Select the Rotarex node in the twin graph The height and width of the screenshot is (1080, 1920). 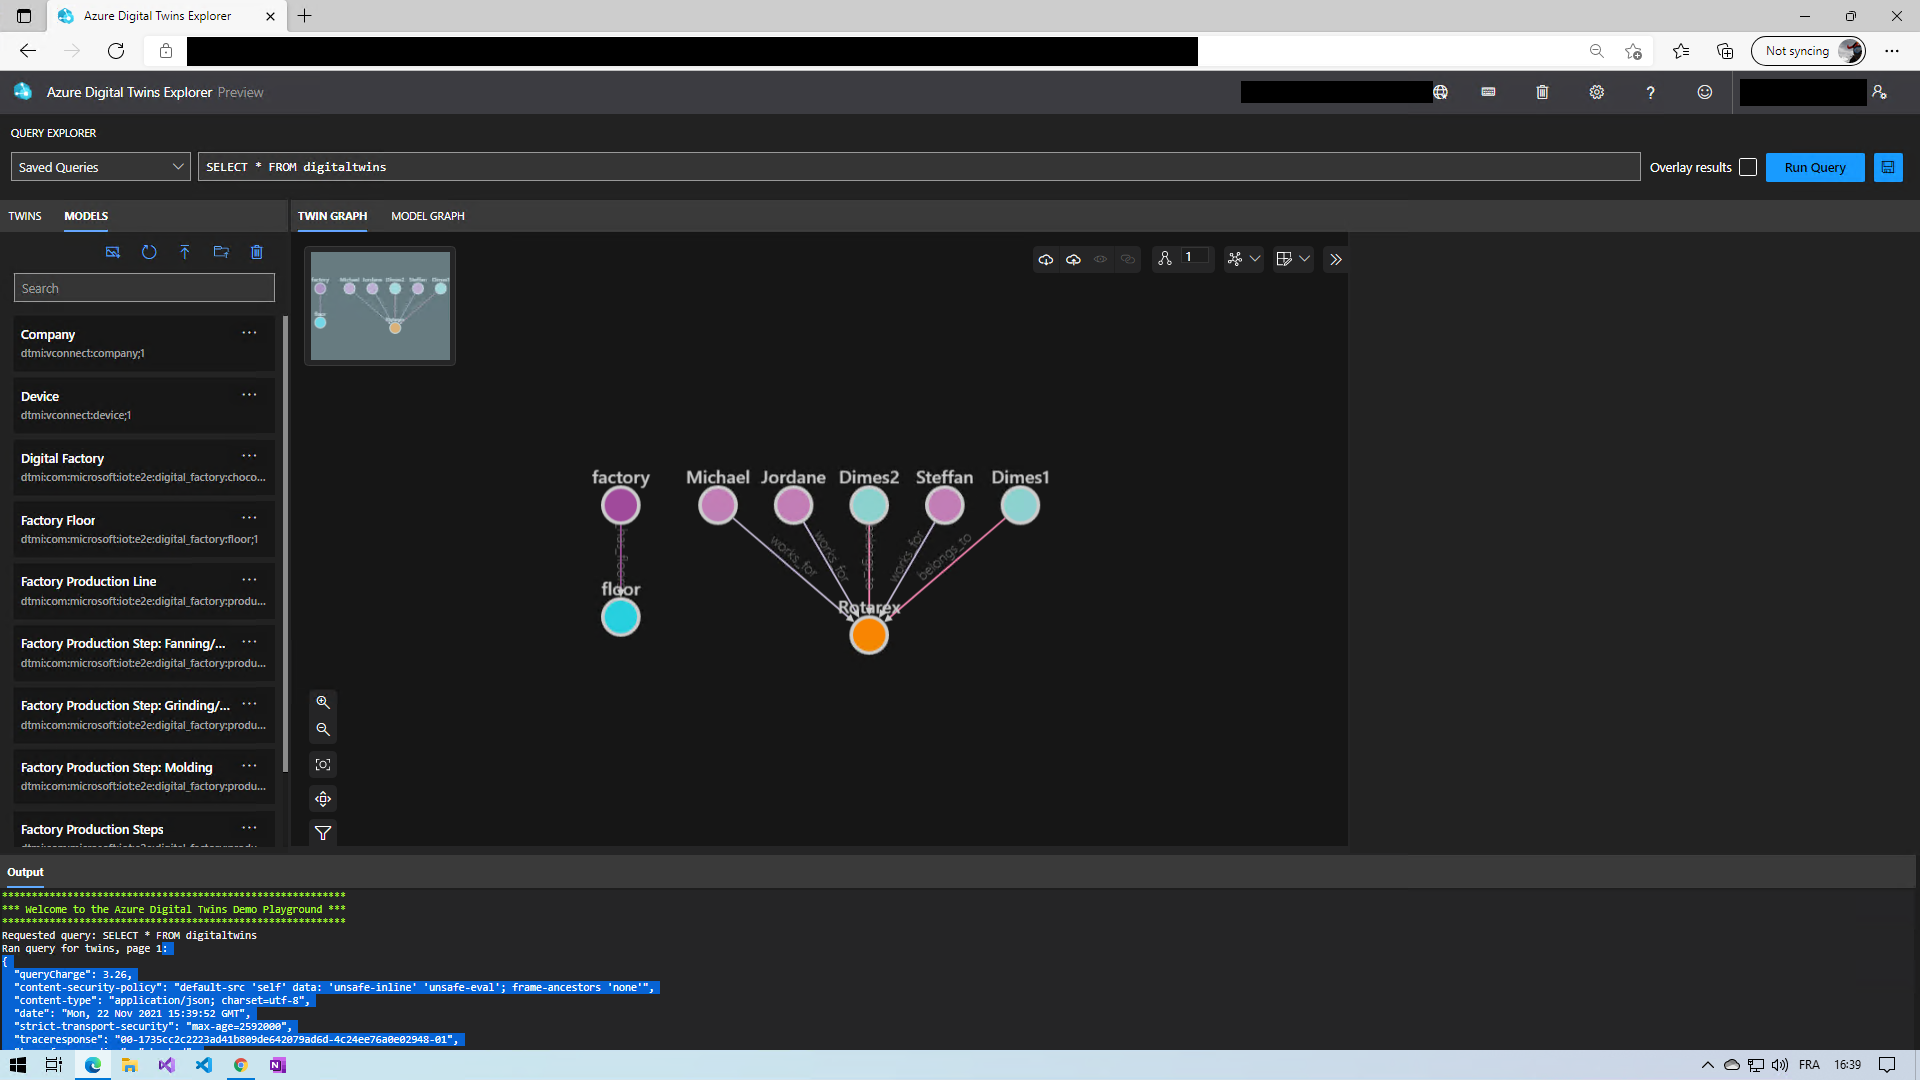868,634
